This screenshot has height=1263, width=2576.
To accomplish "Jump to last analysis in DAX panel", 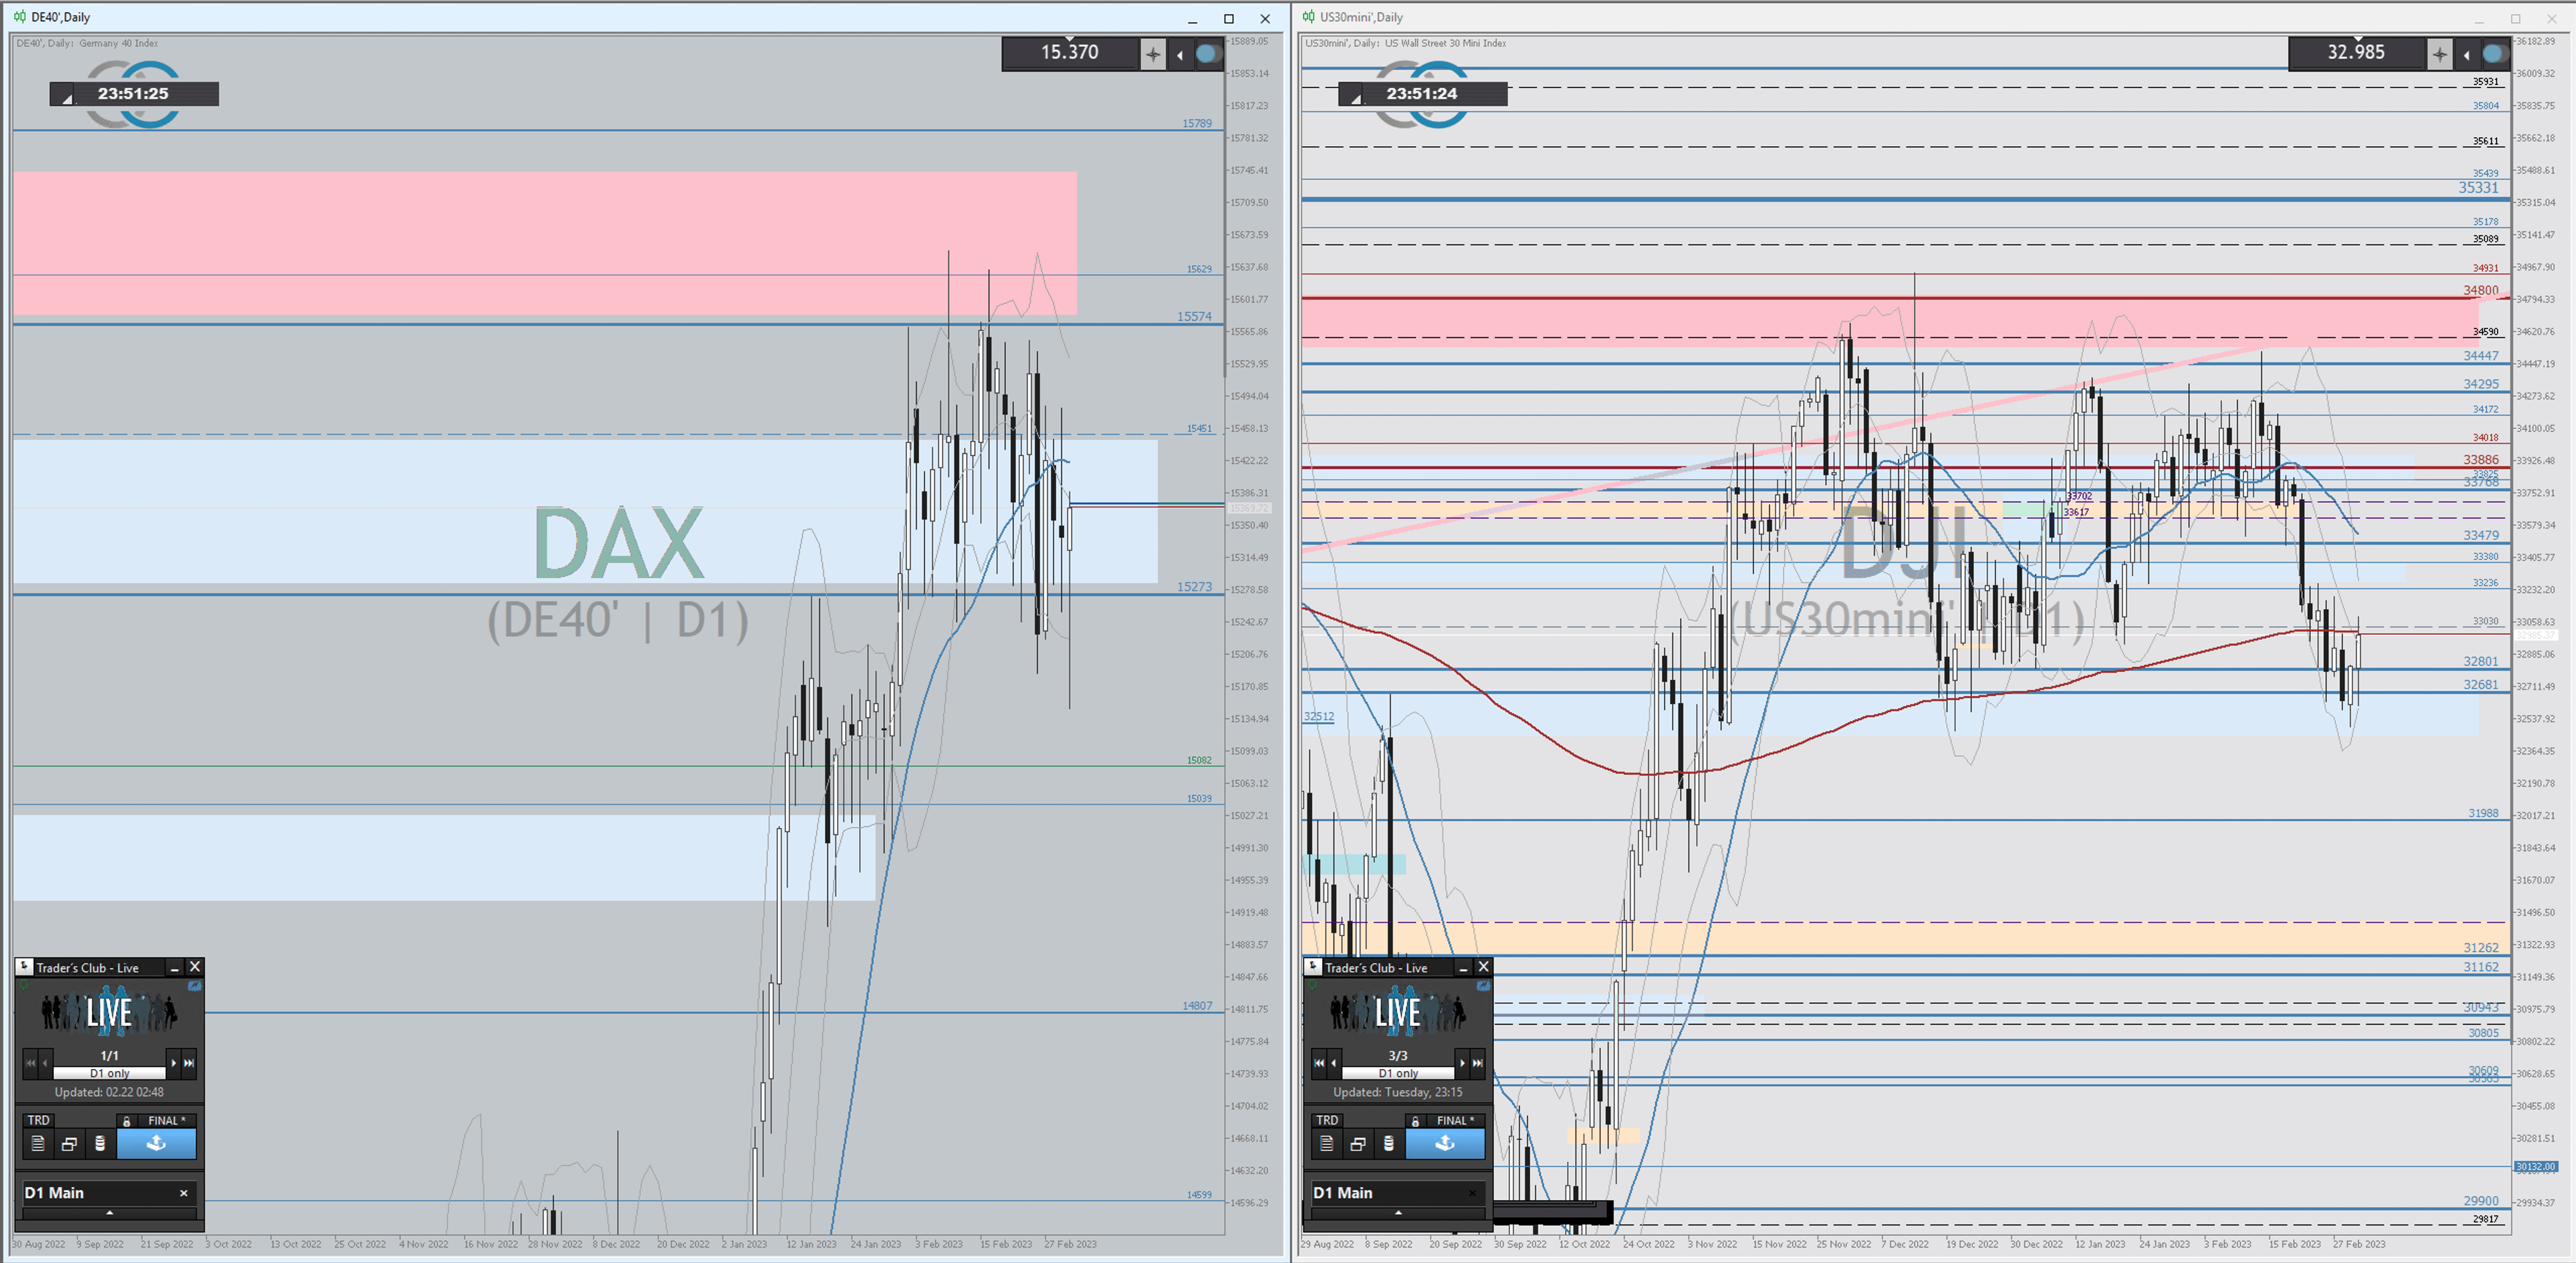I will [189, 1063].
